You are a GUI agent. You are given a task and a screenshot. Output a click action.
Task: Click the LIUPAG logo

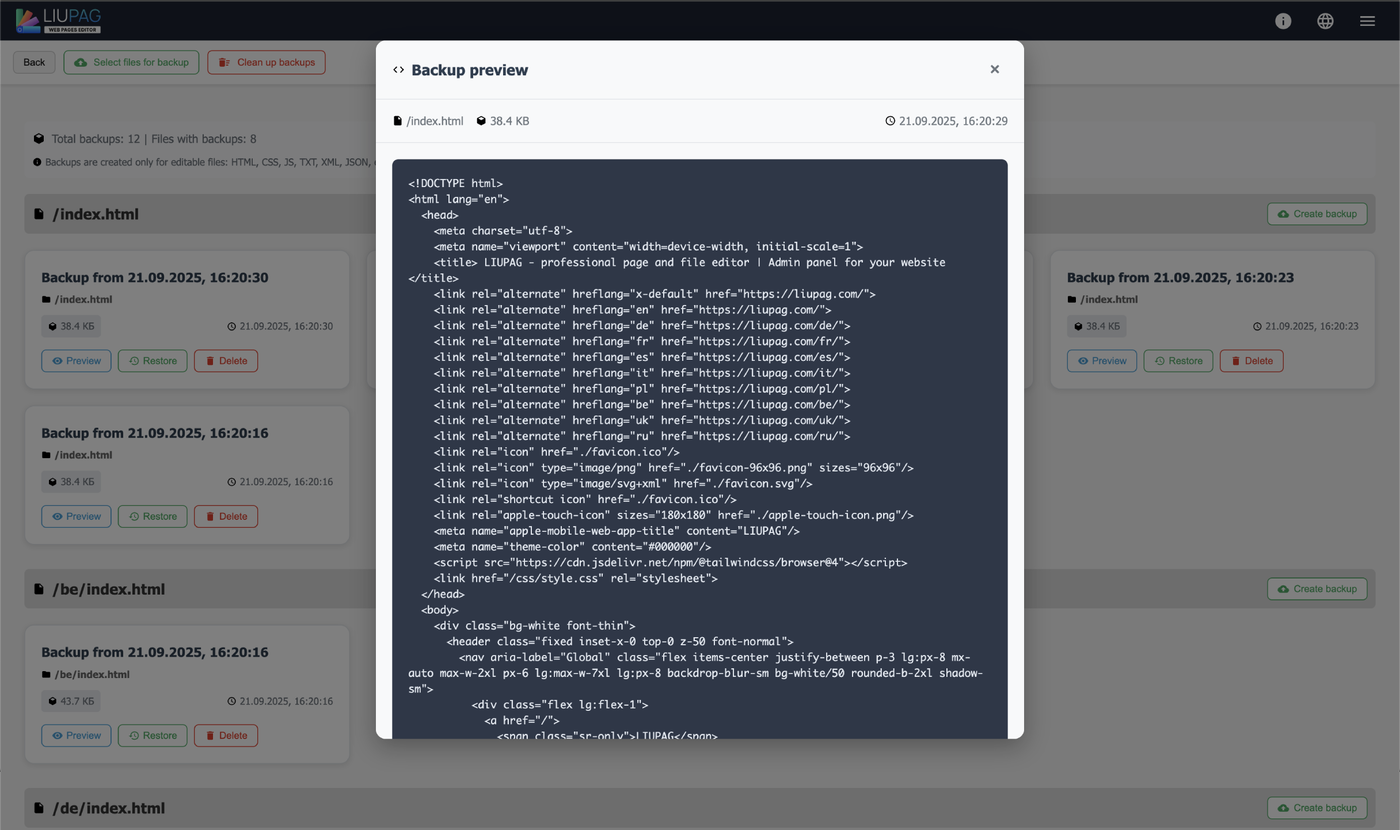point(58,20)
